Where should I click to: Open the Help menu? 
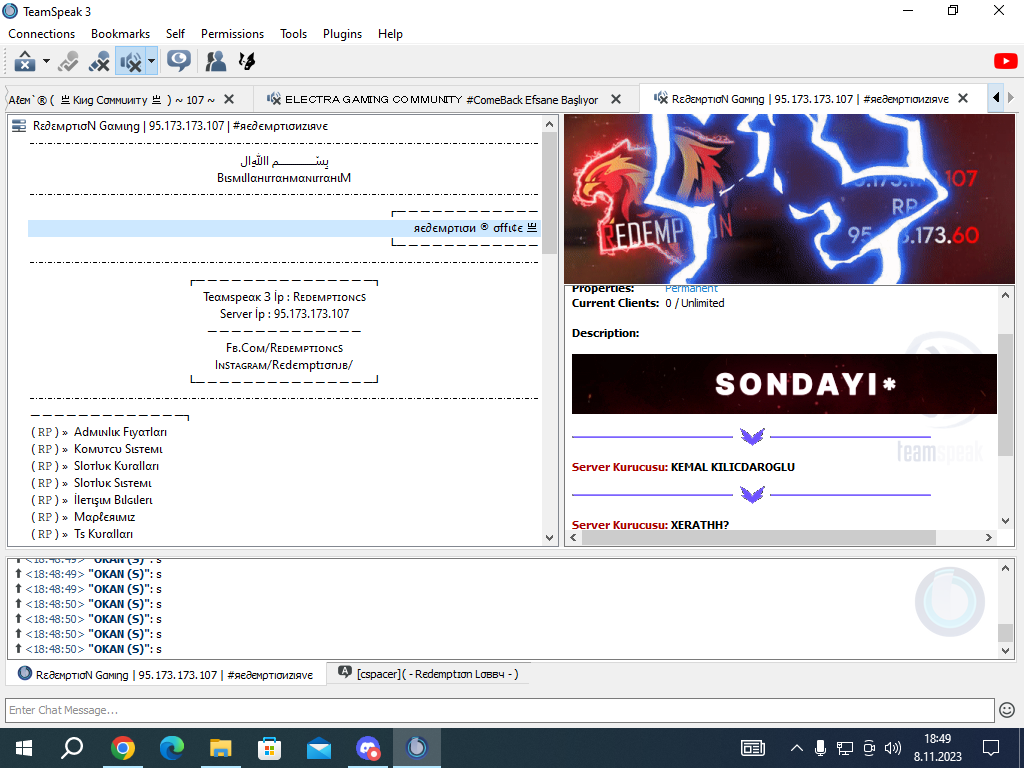[390, 34]
